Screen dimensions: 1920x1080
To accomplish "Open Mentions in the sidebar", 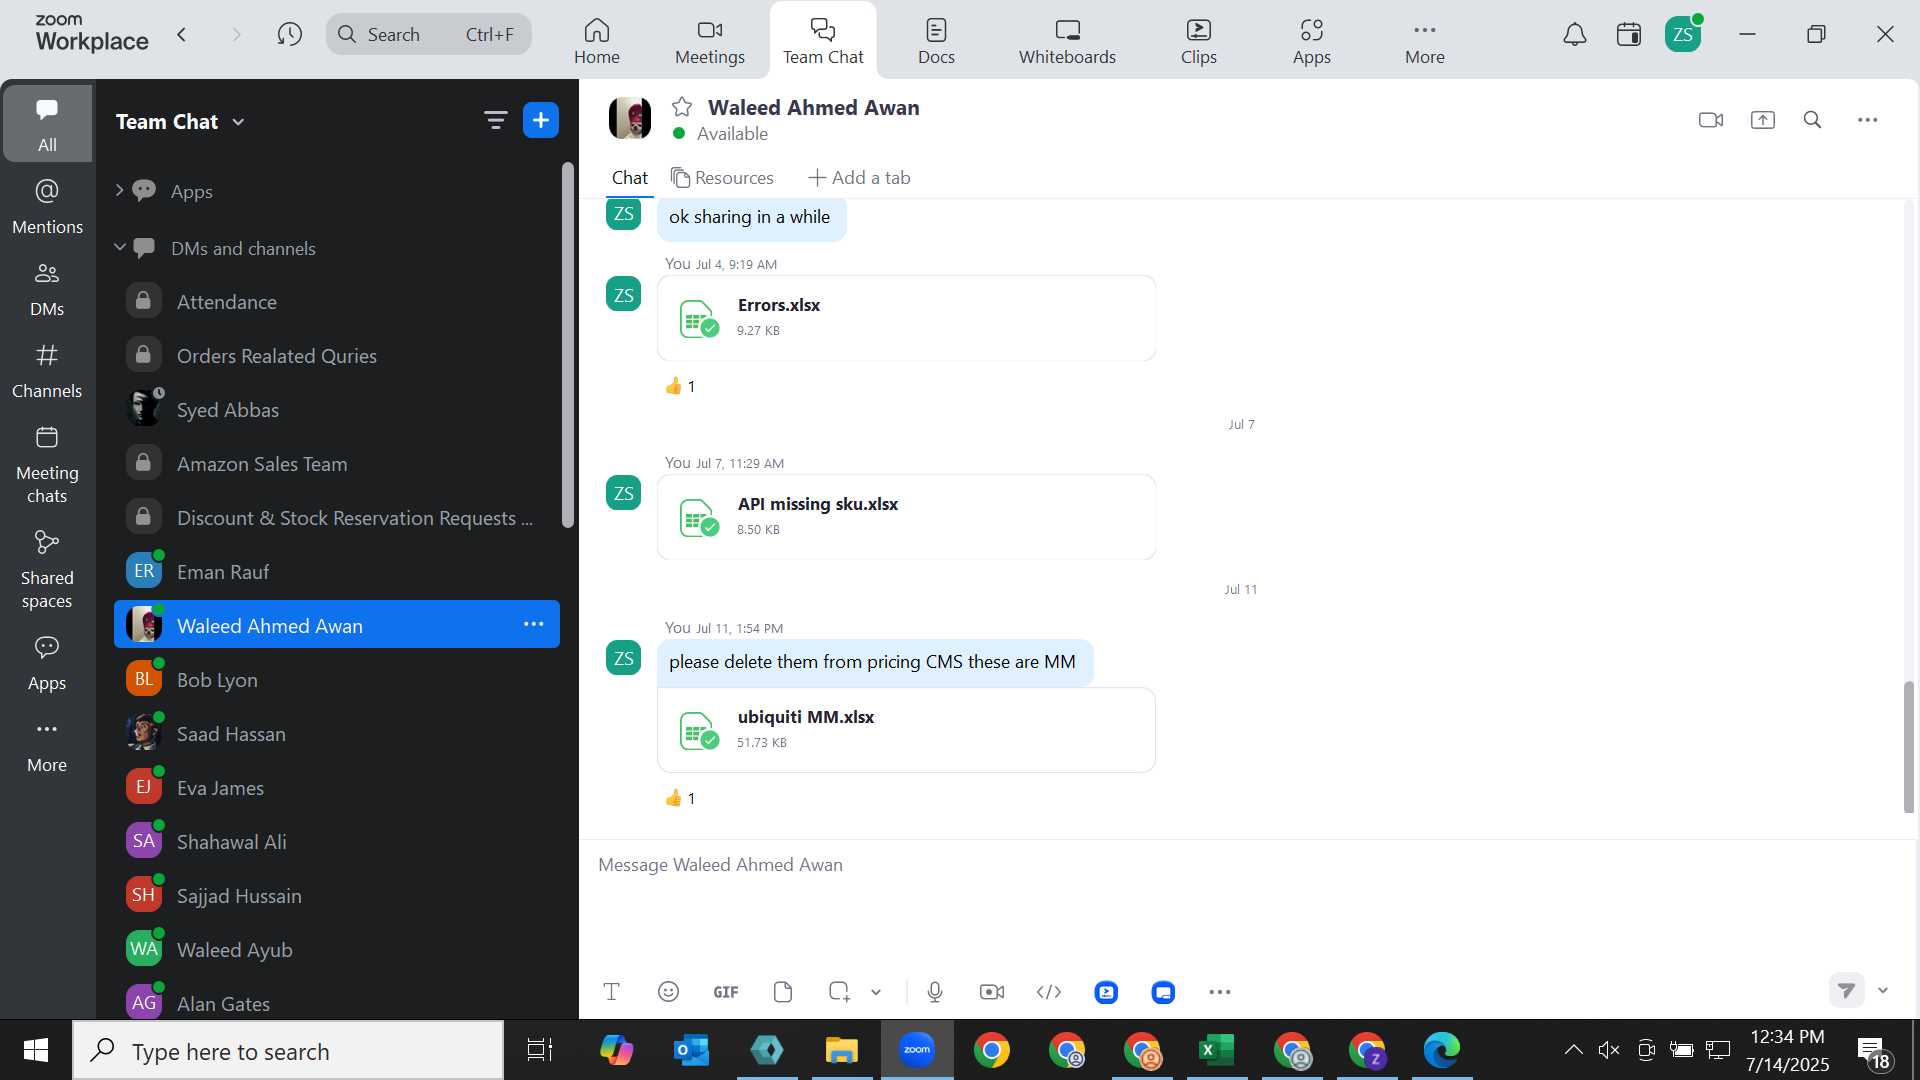I will click(x=47, y=207).
